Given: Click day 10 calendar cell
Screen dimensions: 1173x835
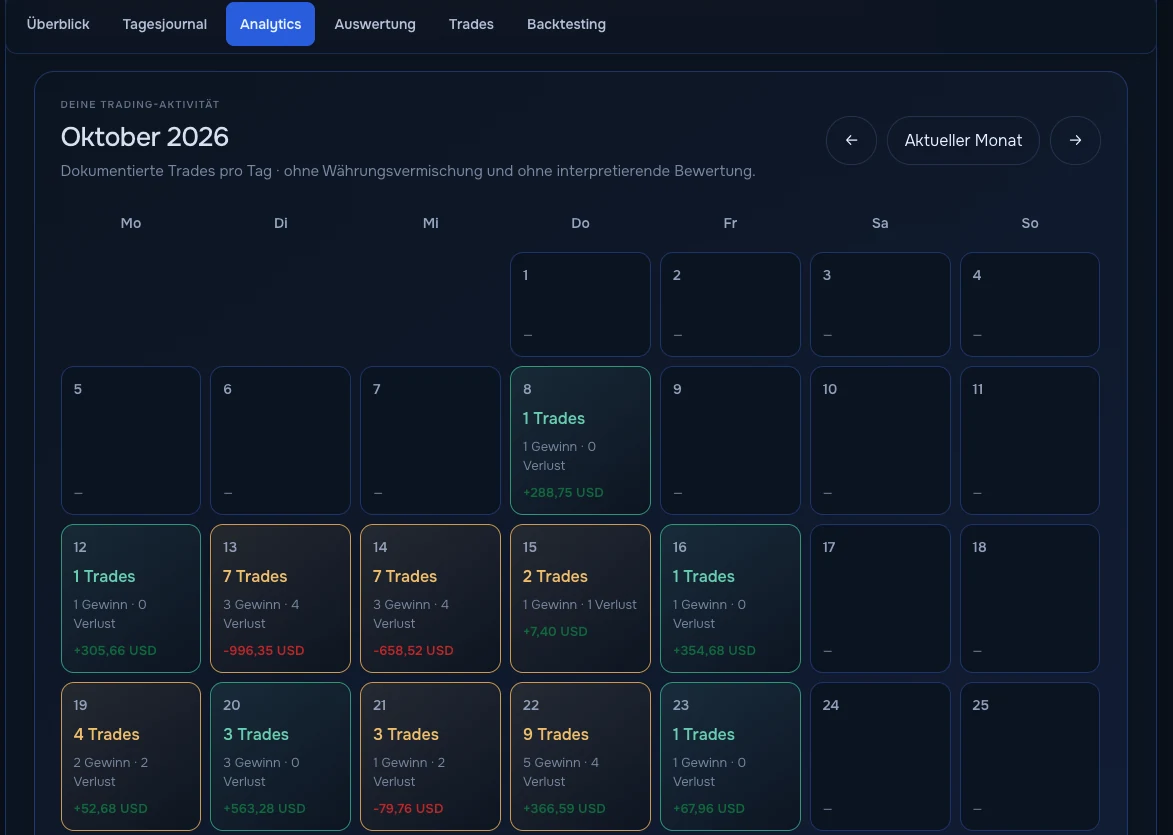Looking at the screenshot, I should 880,440.
